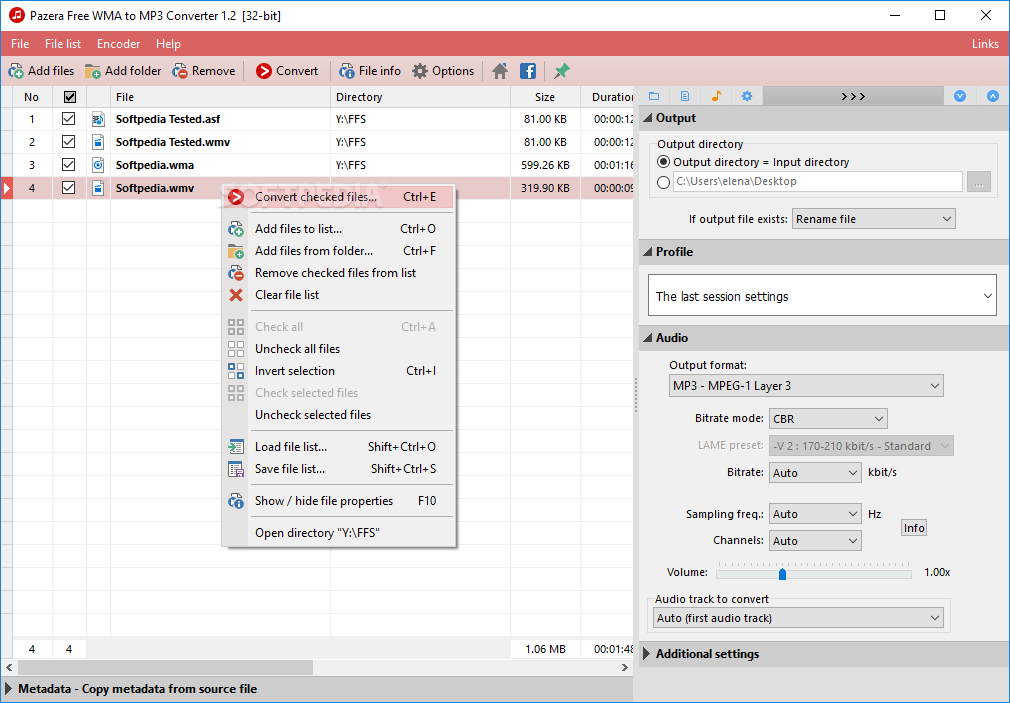The width and height of the screenshot is (1010, 703).
Task: Uncheck Softpedia Tested.asf checkbox
Action: tap(68, 119)
